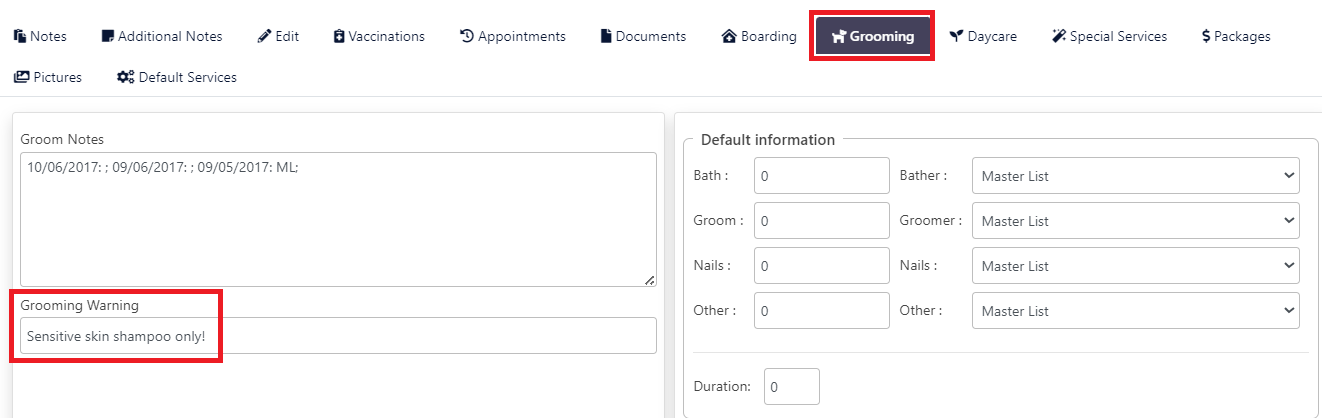Open Vaccinations via its clipboard icon
Viewport: 1322px width, 418px height.
coord(339,36)
